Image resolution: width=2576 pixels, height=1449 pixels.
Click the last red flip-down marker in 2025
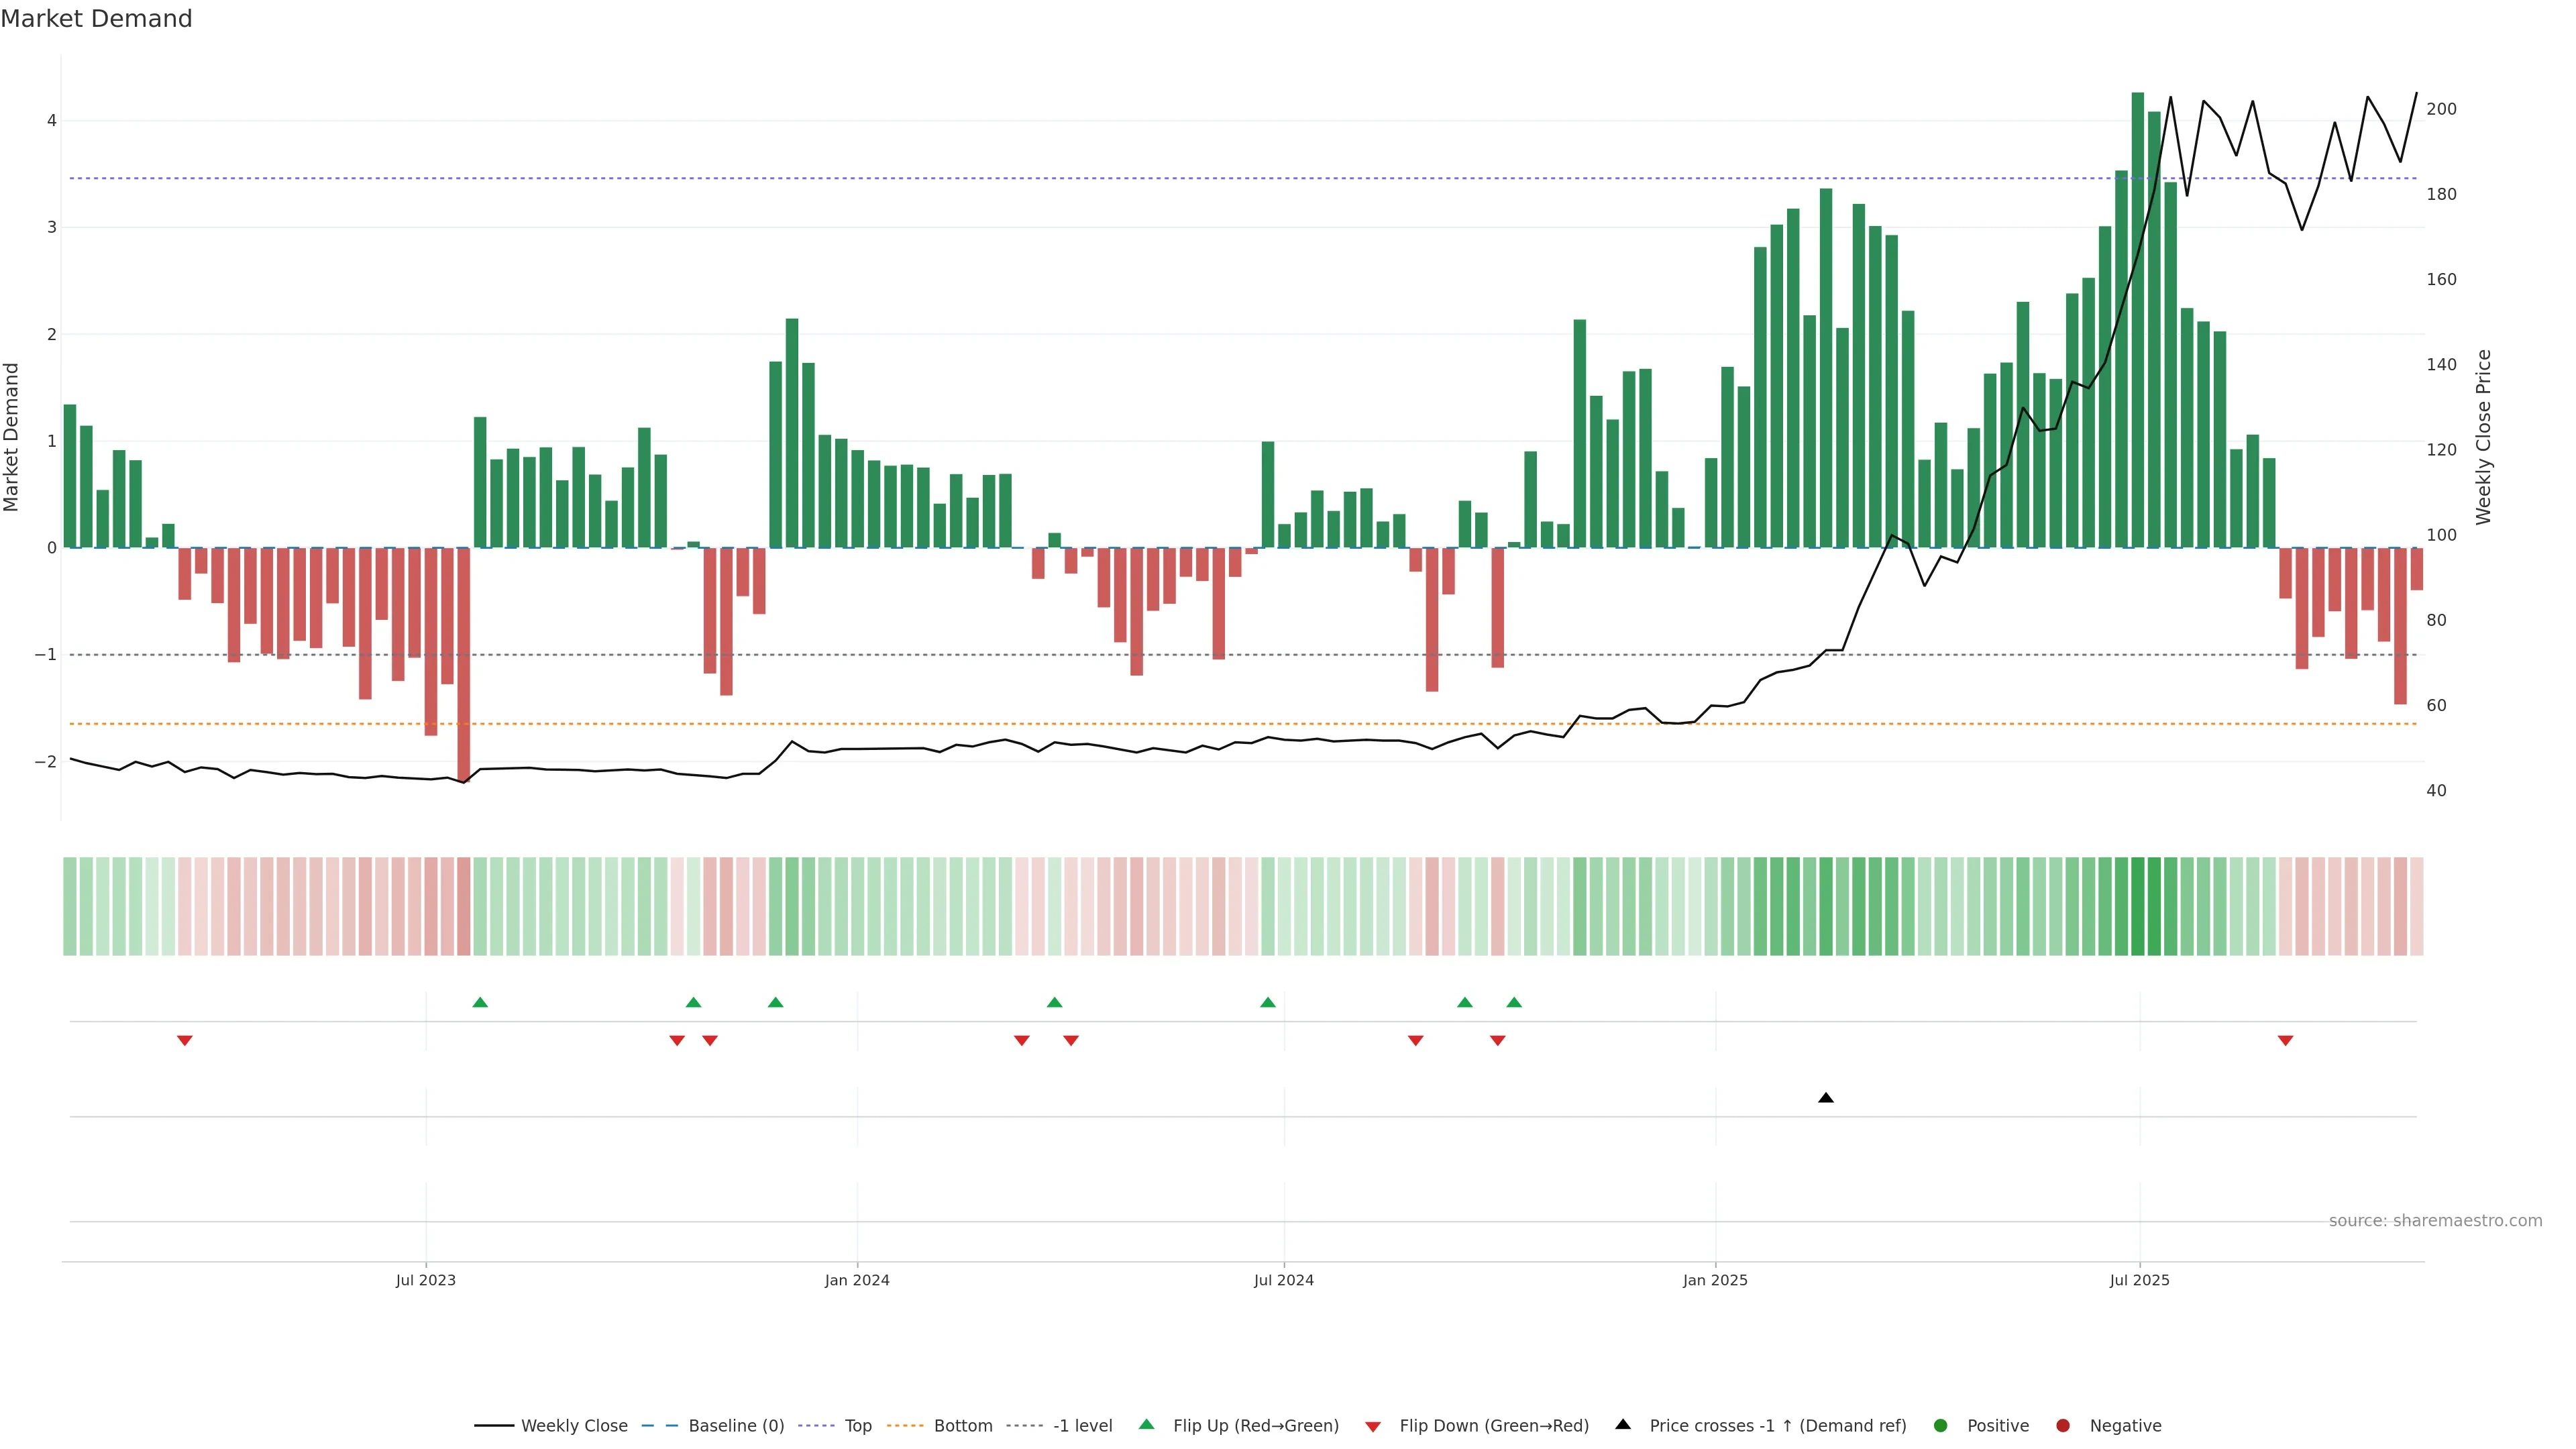point(2285,1041)
